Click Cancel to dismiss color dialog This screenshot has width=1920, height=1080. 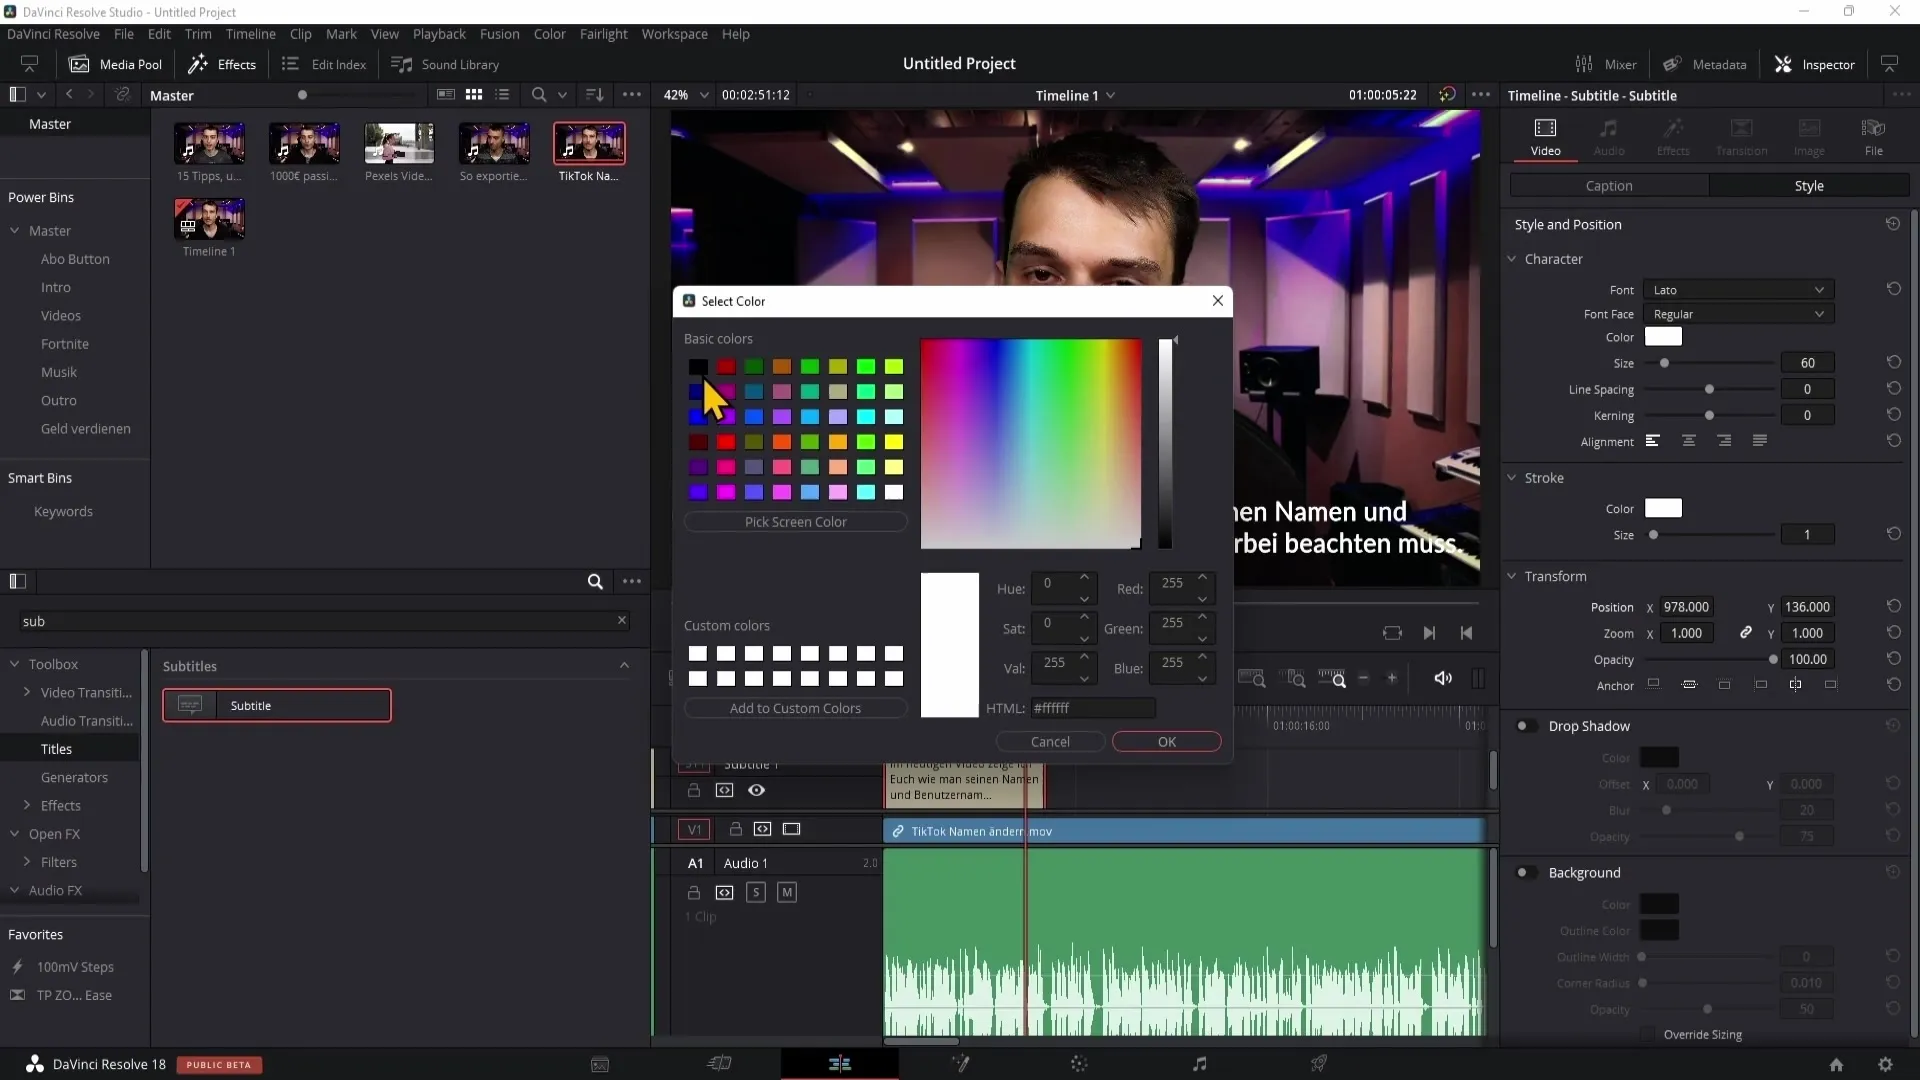[x=1051, y=741]
